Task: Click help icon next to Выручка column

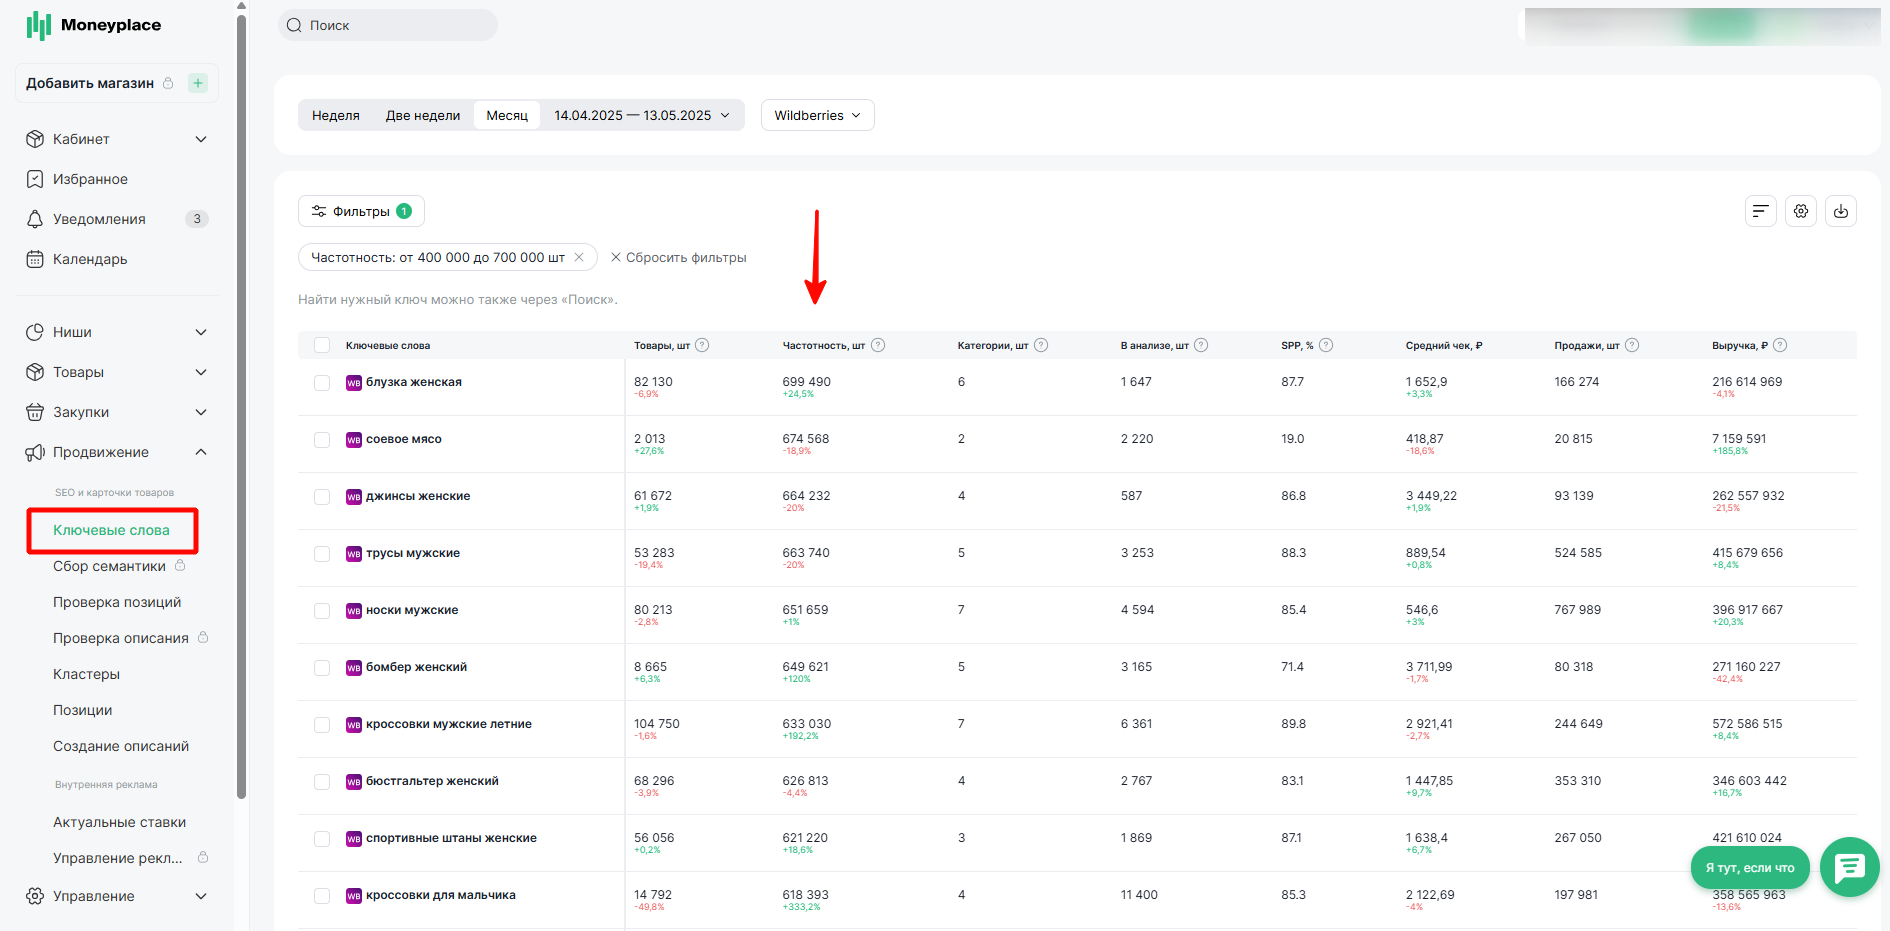Action: [1780, 345]
